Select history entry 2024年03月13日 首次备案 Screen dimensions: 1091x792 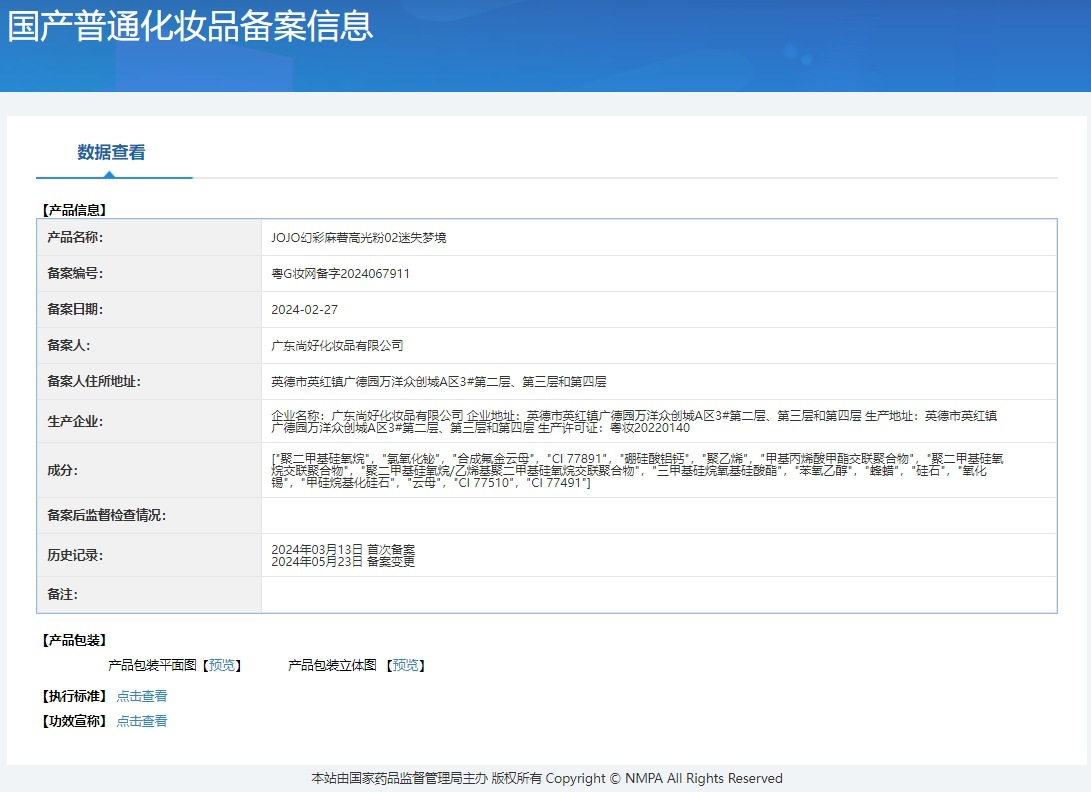point(343,549)
